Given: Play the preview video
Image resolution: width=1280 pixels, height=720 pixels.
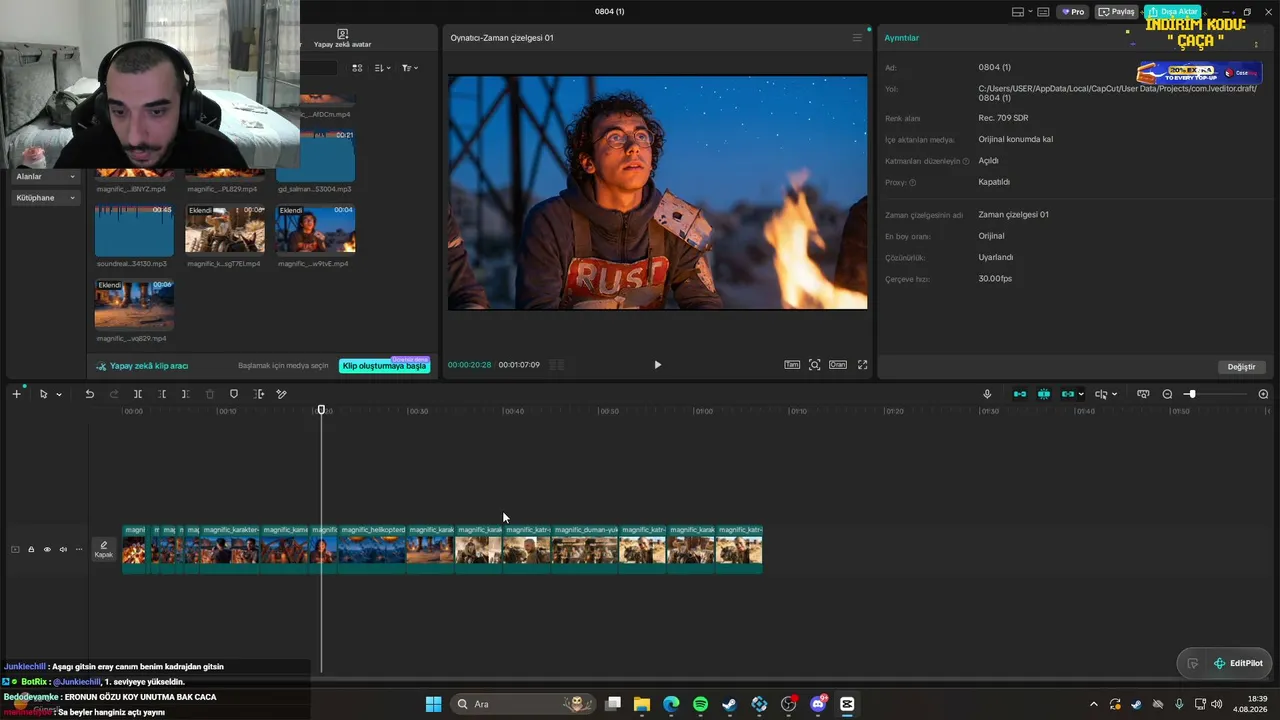Looking at the screenshot, I should pyautogui.click(x=657, y=365).
